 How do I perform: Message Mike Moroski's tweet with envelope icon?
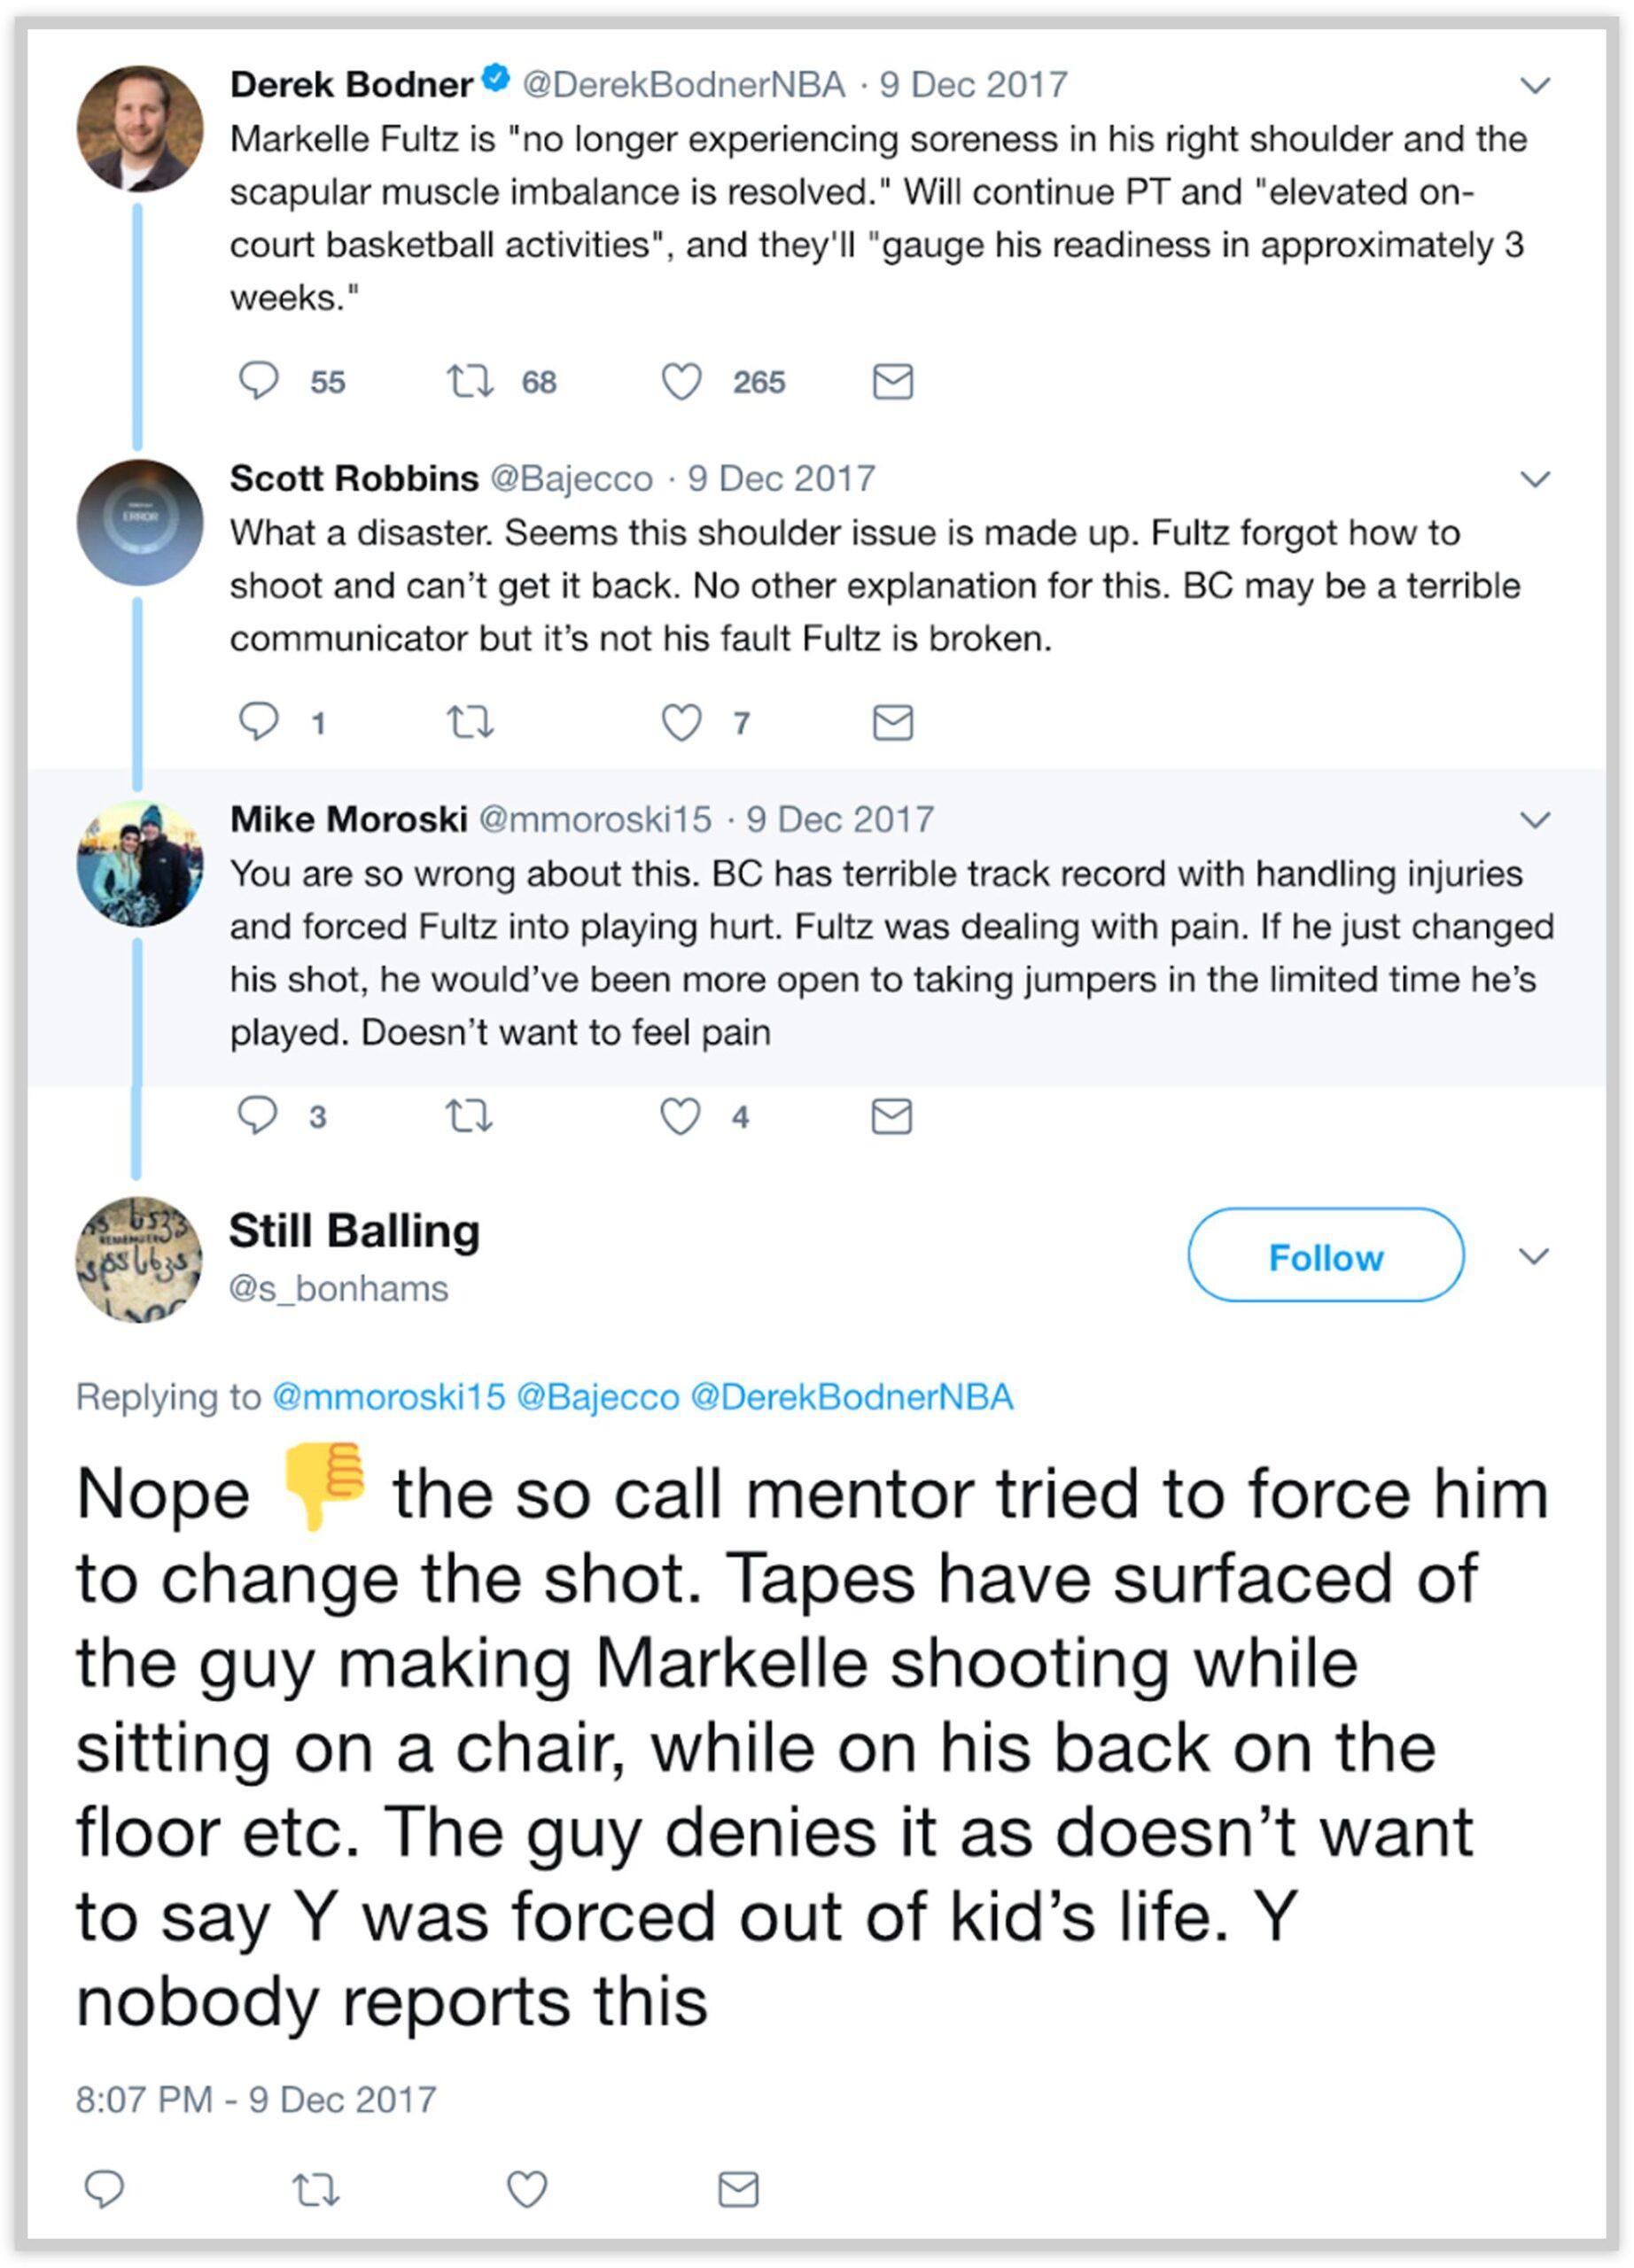891,1116
